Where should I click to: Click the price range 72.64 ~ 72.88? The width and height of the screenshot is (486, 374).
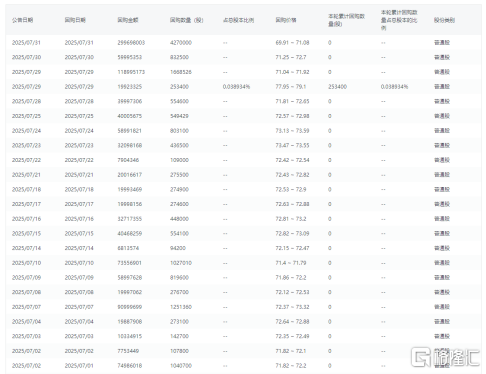pyautogui.click(x=292, y=321)
